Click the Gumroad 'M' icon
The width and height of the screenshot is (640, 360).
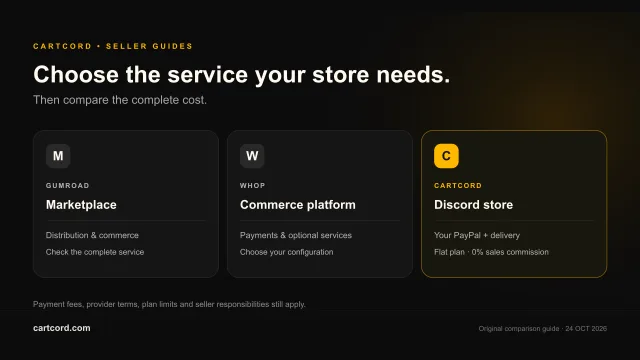pyautogui.click(x=58, y=156)
